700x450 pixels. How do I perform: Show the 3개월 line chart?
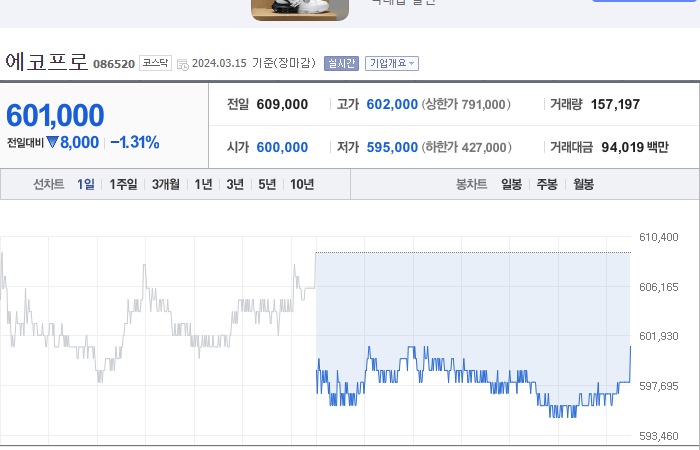tap(166, 184)
